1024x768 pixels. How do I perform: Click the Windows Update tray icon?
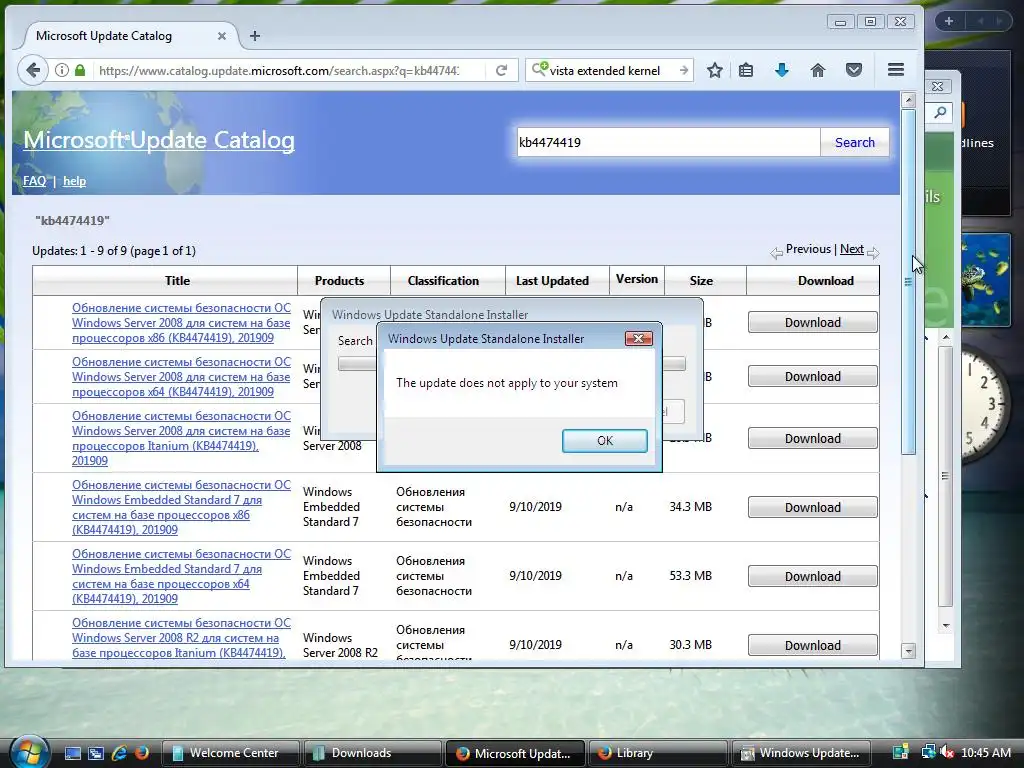901,752
